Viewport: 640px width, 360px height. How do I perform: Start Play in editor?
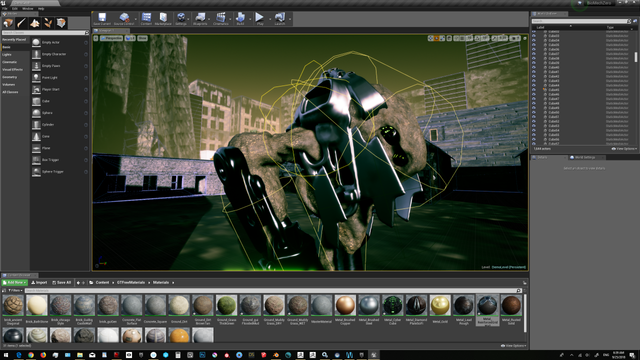pos(260,19)
